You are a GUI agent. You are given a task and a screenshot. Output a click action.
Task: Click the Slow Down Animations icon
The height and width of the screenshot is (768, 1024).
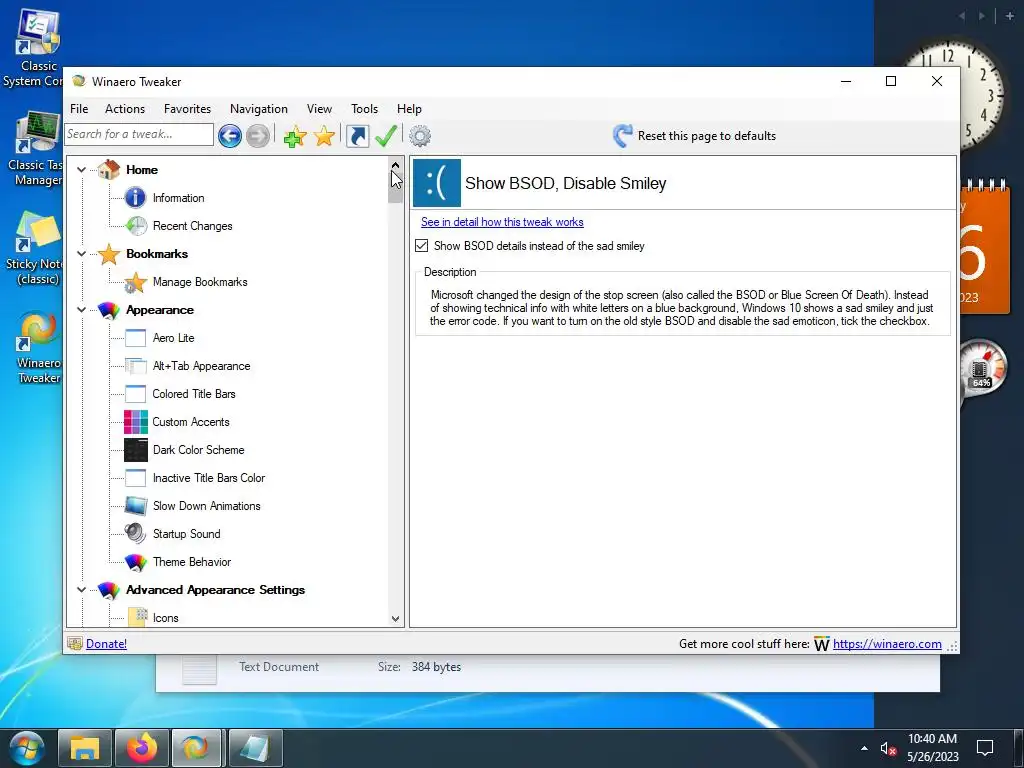coord(136,506)
